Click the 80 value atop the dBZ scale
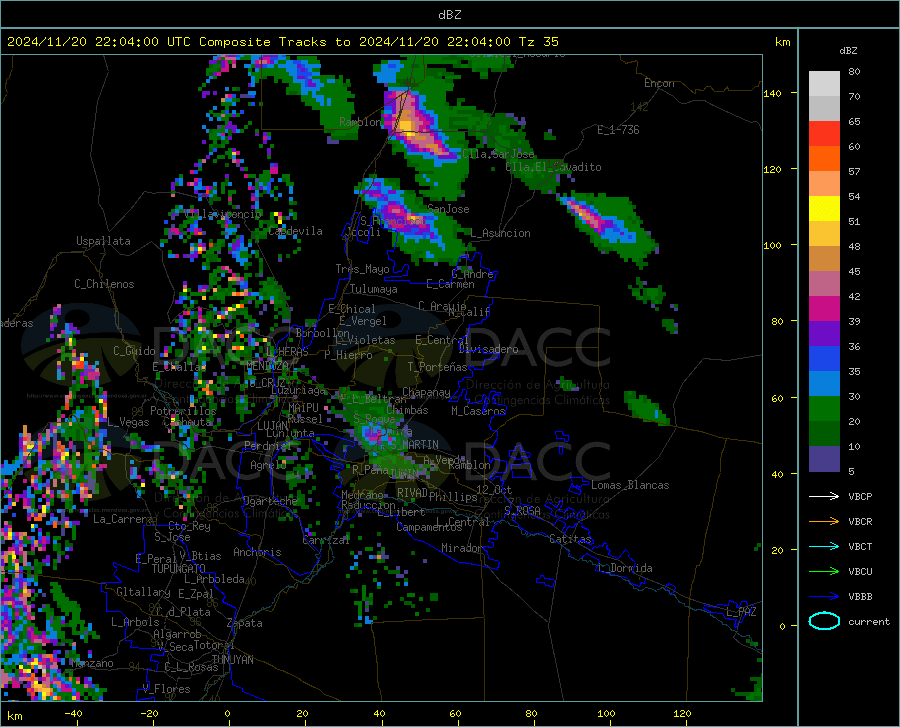900x727 pixels. [x=854, y=72]
